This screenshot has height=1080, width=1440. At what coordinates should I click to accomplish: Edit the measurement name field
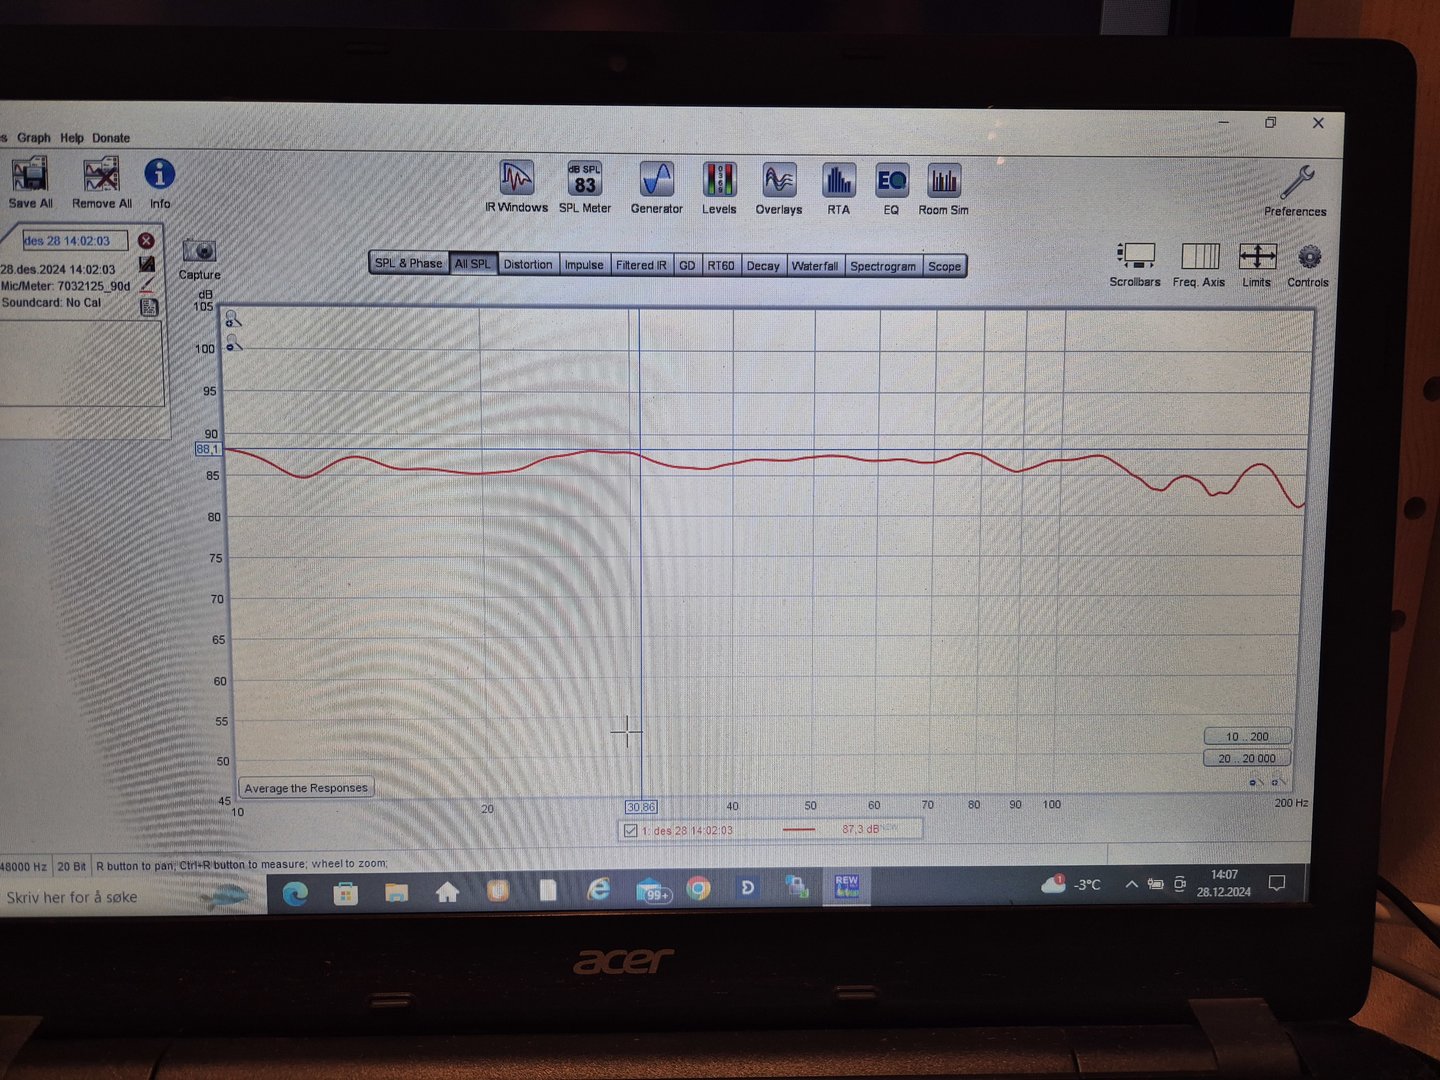(75, 241)
